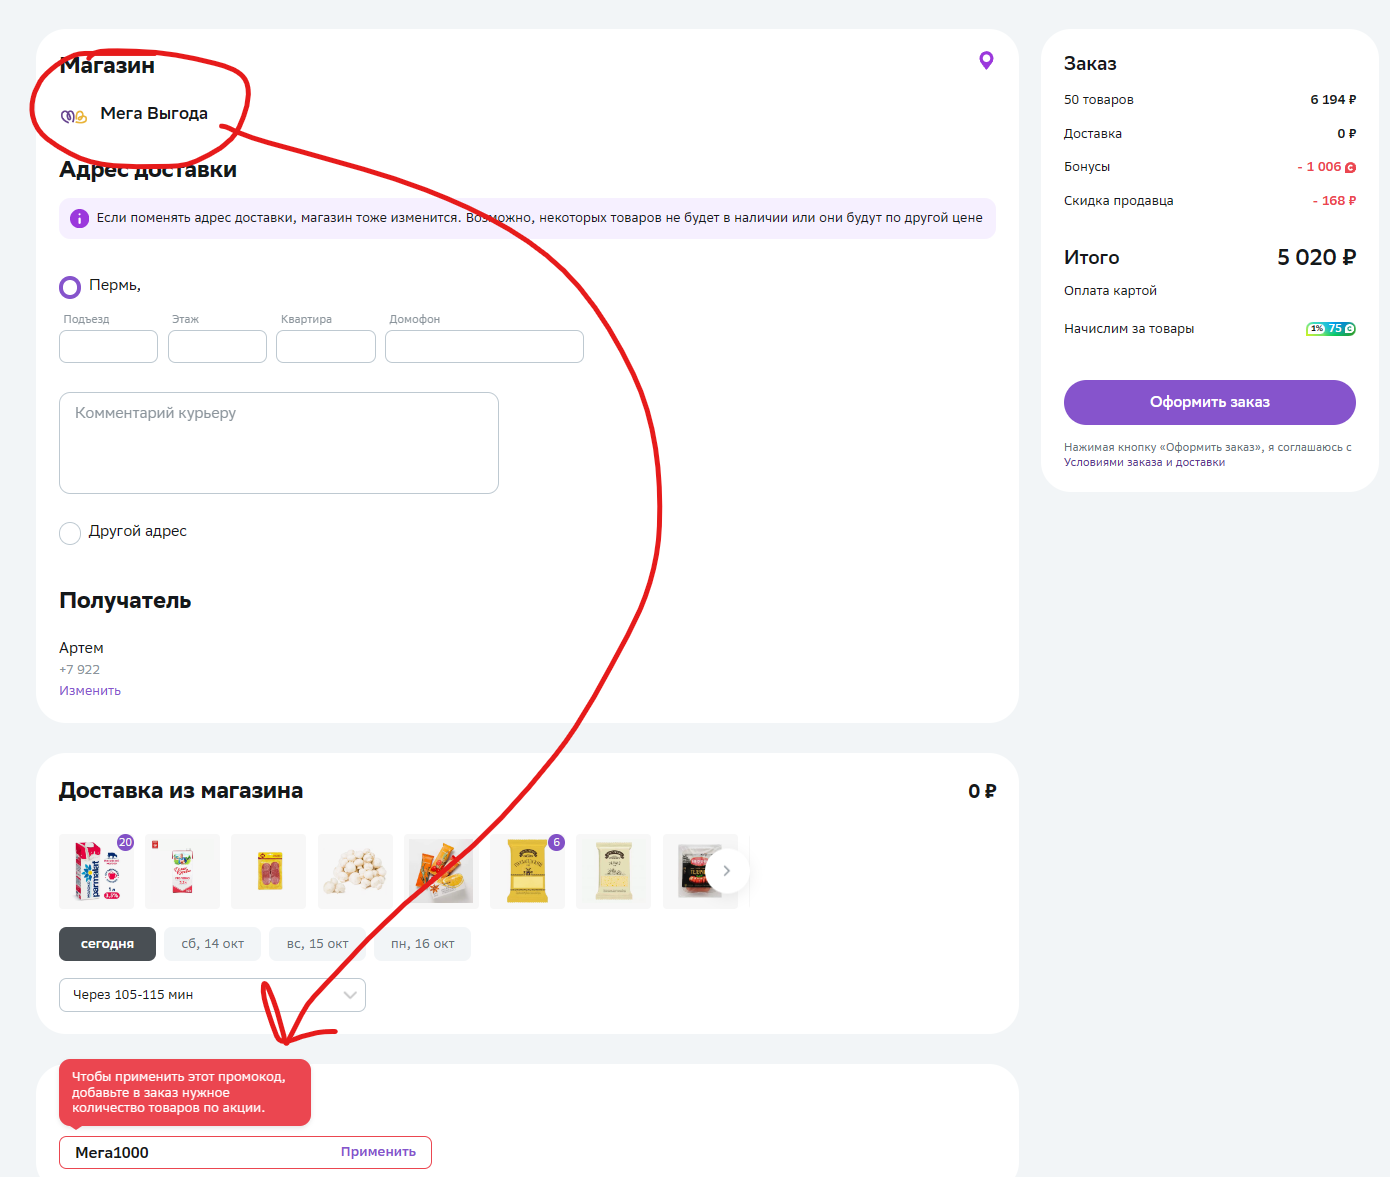
Task: Click the purple info icon in address notice
Action: [80, 218]
